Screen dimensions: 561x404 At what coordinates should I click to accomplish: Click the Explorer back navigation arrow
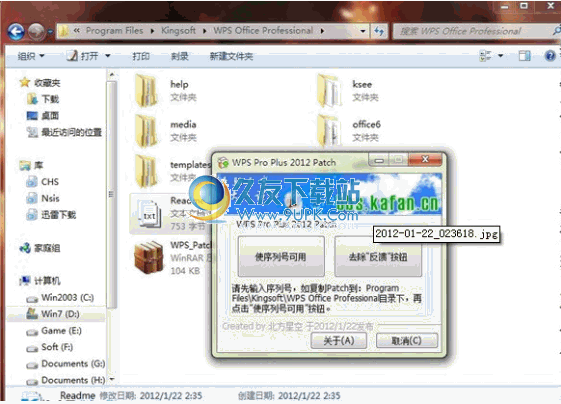pyautogui.click(x=16, y=32)
